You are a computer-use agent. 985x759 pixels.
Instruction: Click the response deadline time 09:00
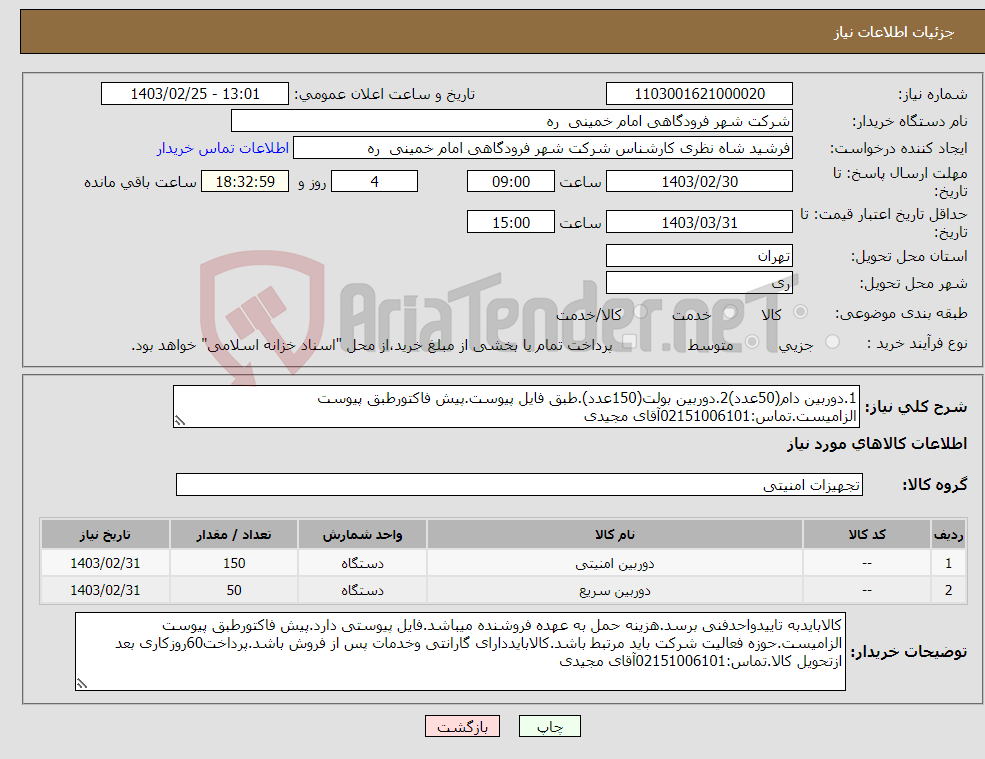tap(511, 182)
